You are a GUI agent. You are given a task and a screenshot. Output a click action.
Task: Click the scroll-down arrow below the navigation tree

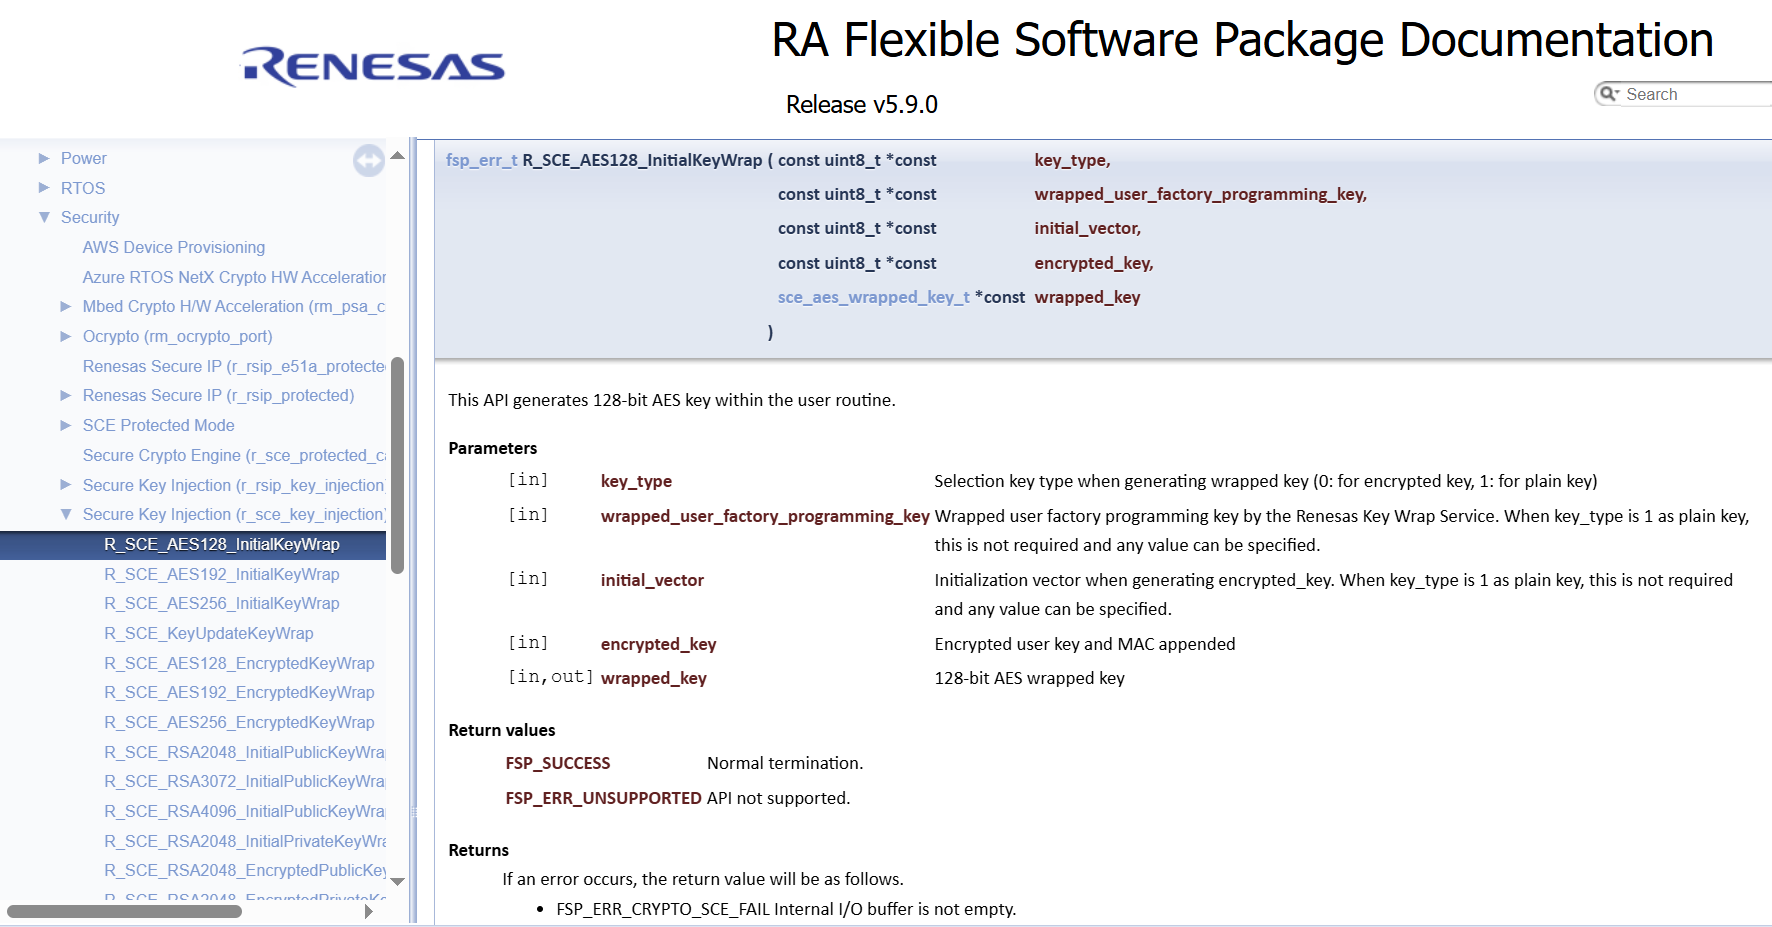[x=397, y=883]
